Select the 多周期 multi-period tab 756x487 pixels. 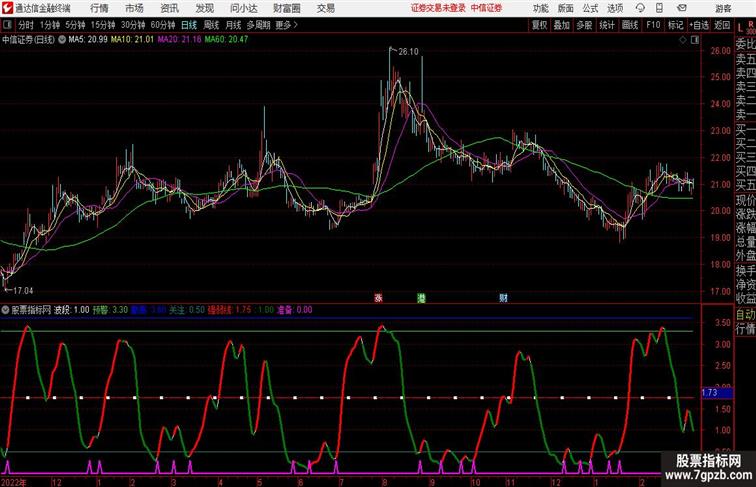[258, 25]
